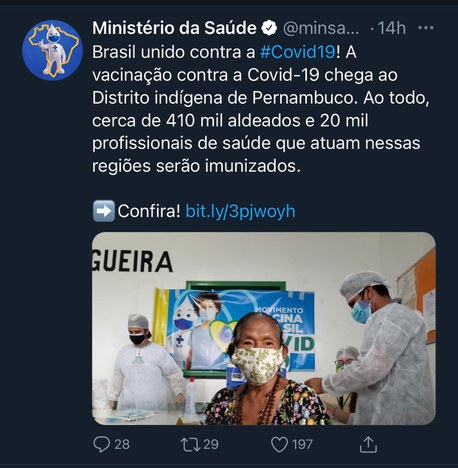
Task: View the 28 replies count
Action: point(122,445)
